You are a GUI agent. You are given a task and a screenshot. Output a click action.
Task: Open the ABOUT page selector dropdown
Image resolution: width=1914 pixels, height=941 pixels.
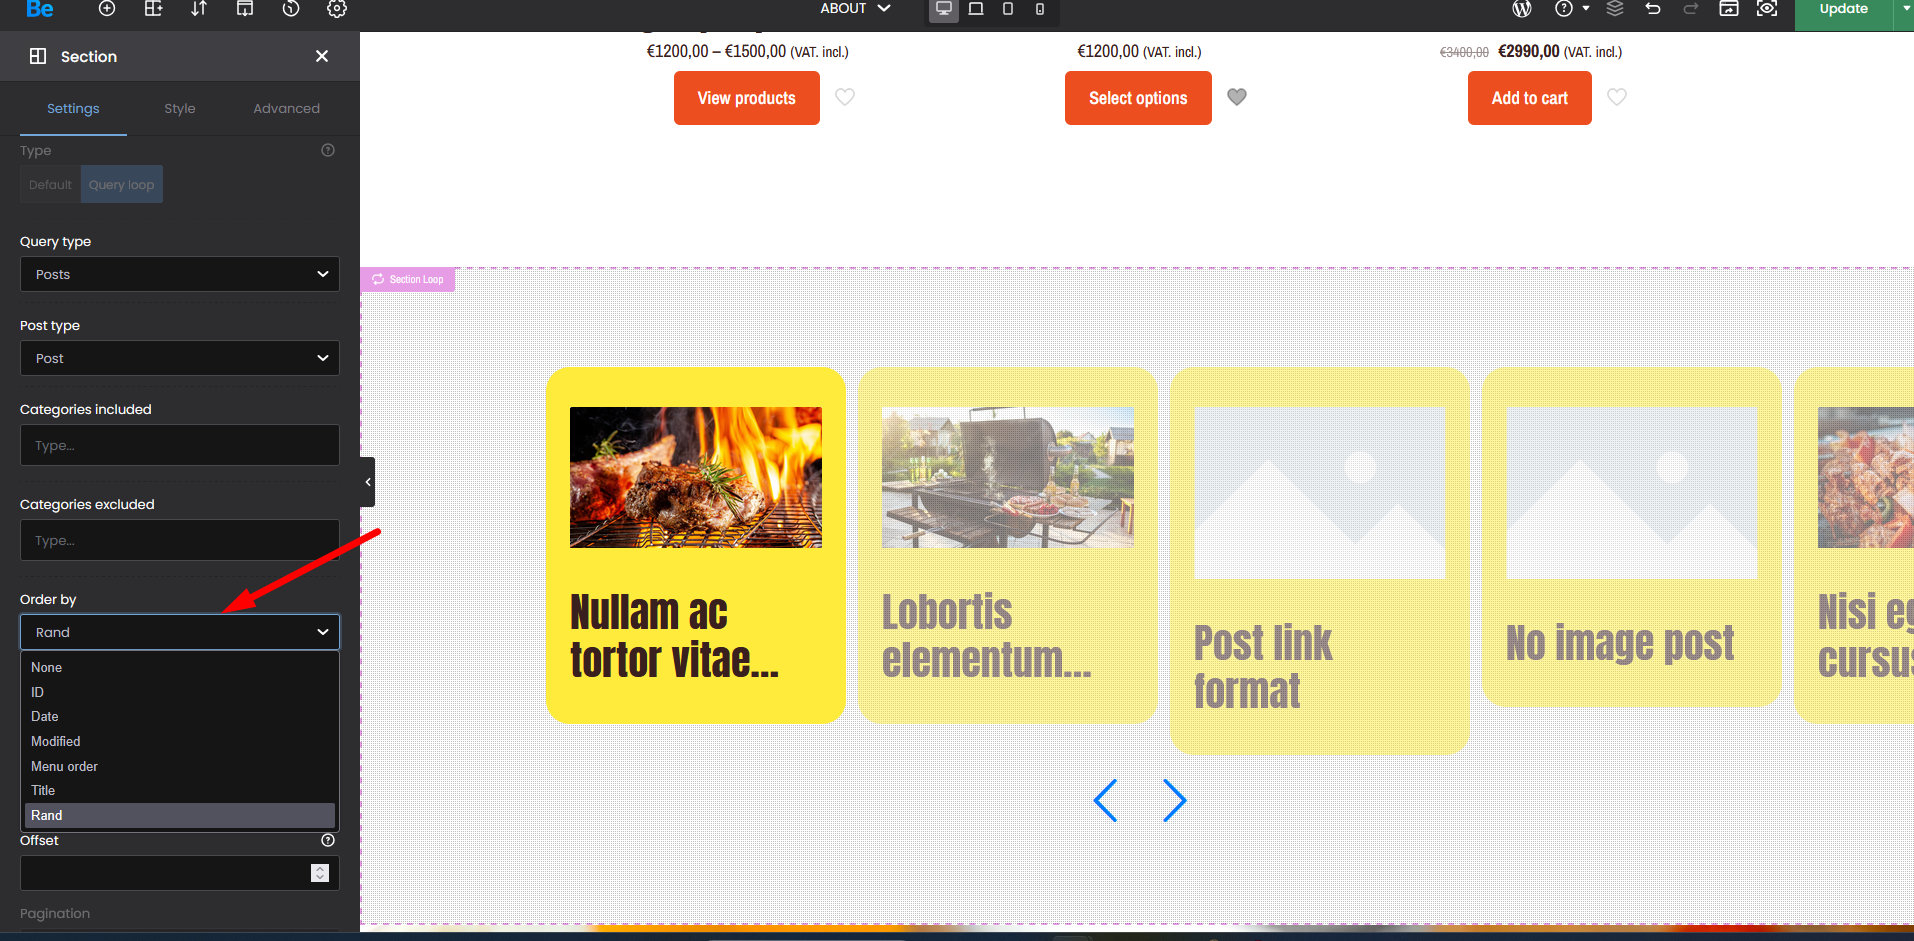pos(855,9)
